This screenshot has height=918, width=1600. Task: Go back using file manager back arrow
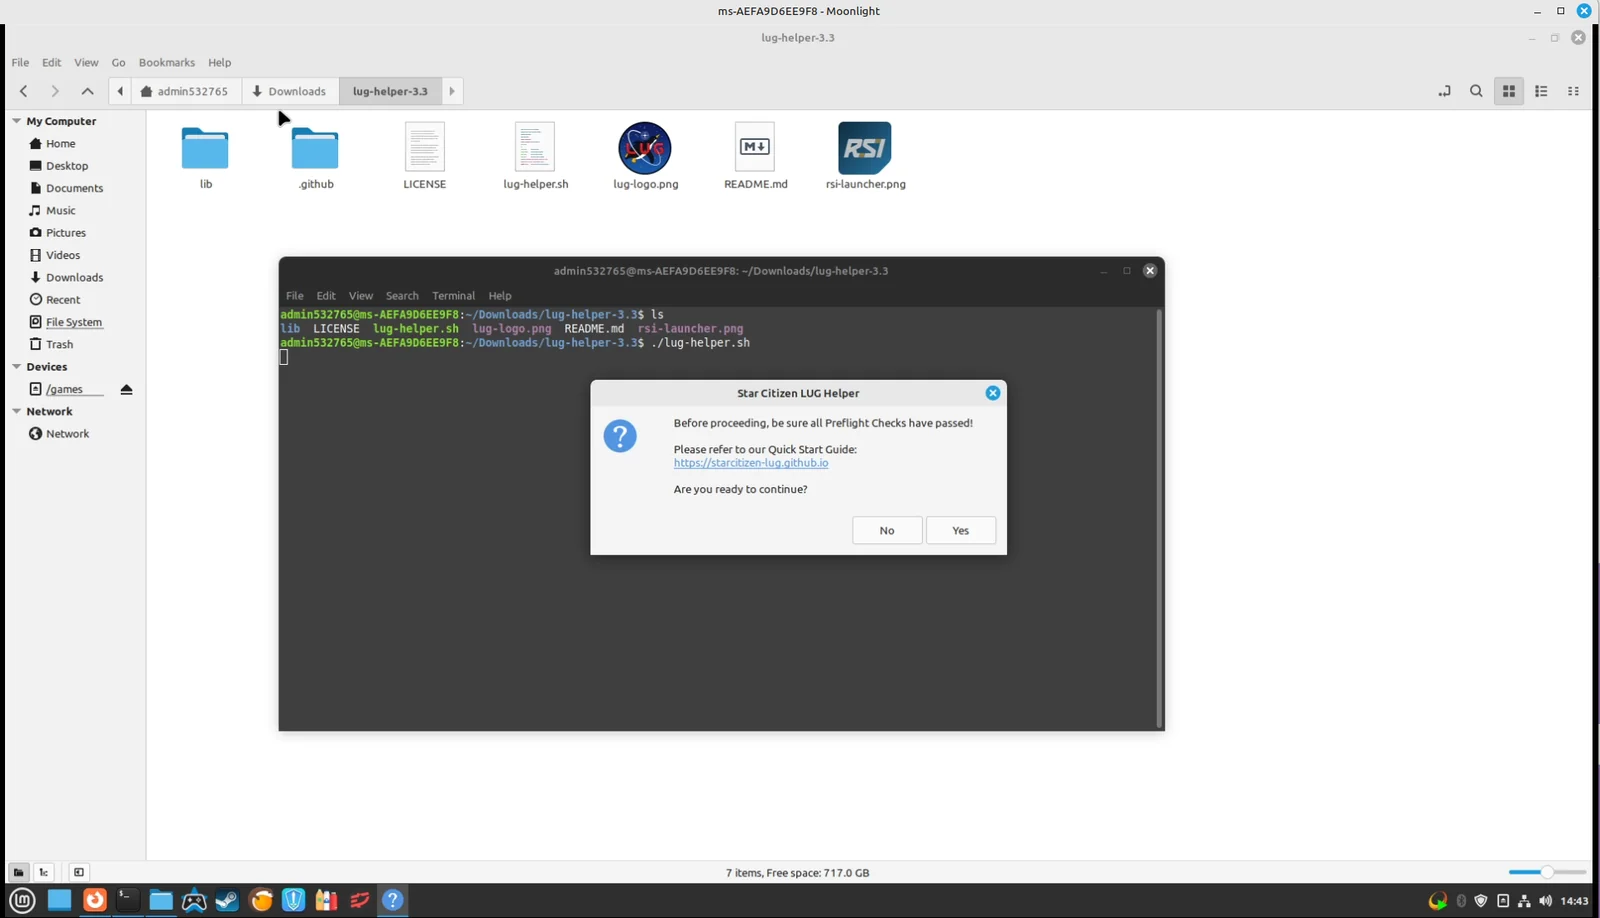[23, 91]
